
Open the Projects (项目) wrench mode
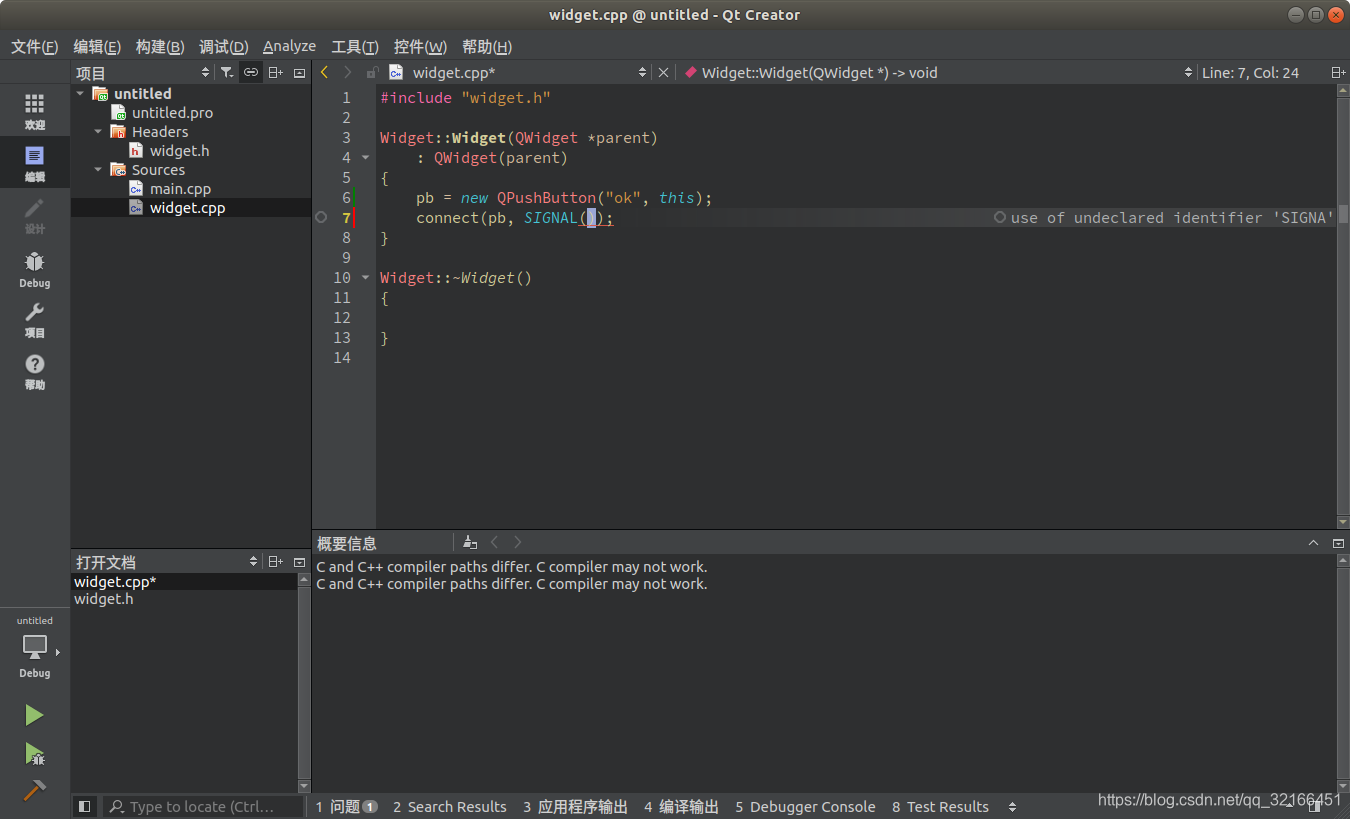click(x=35, y=320)
